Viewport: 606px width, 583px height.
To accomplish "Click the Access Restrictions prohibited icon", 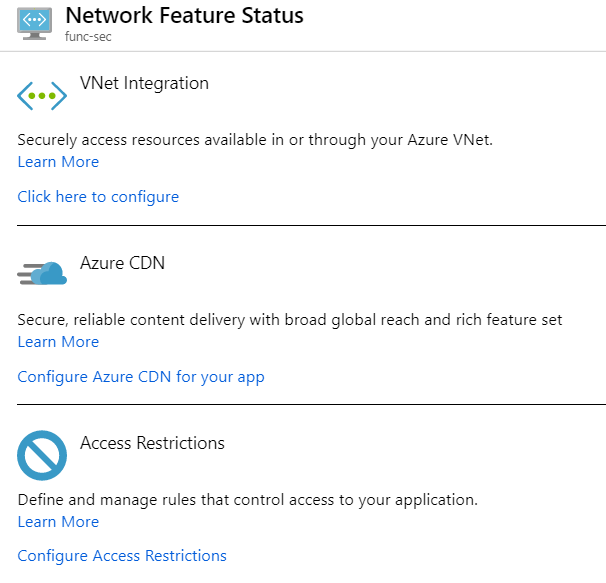I will pos(42,456).
